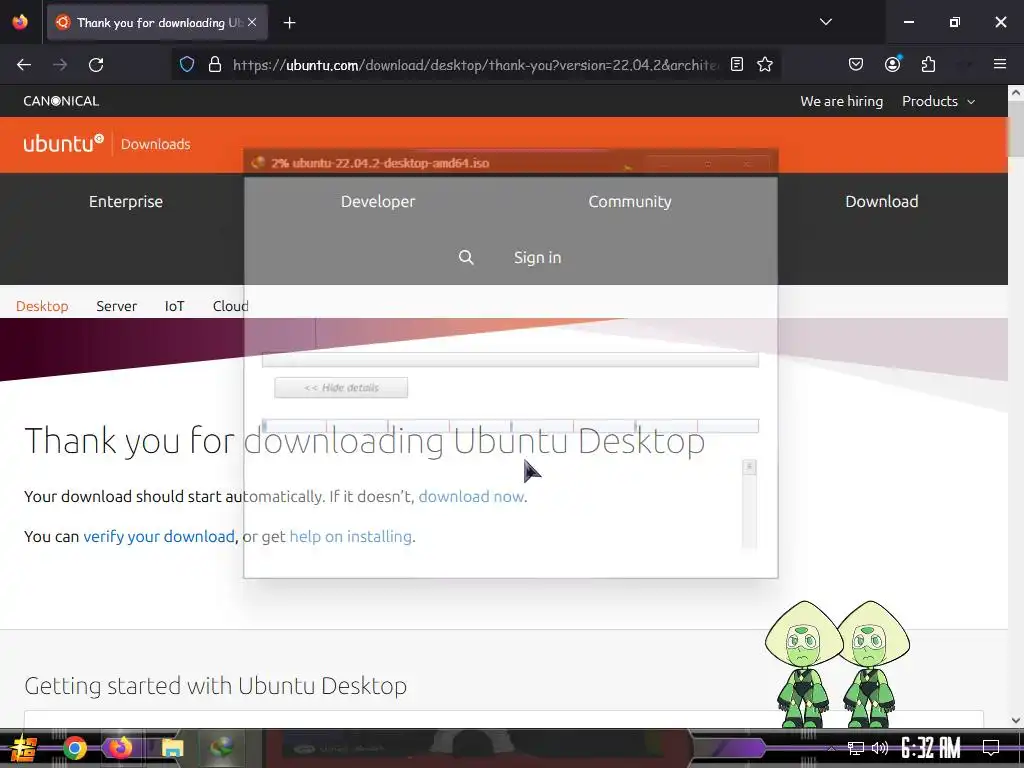
Task: Close the Thank you for downloading tab
Action: [252, 22]
